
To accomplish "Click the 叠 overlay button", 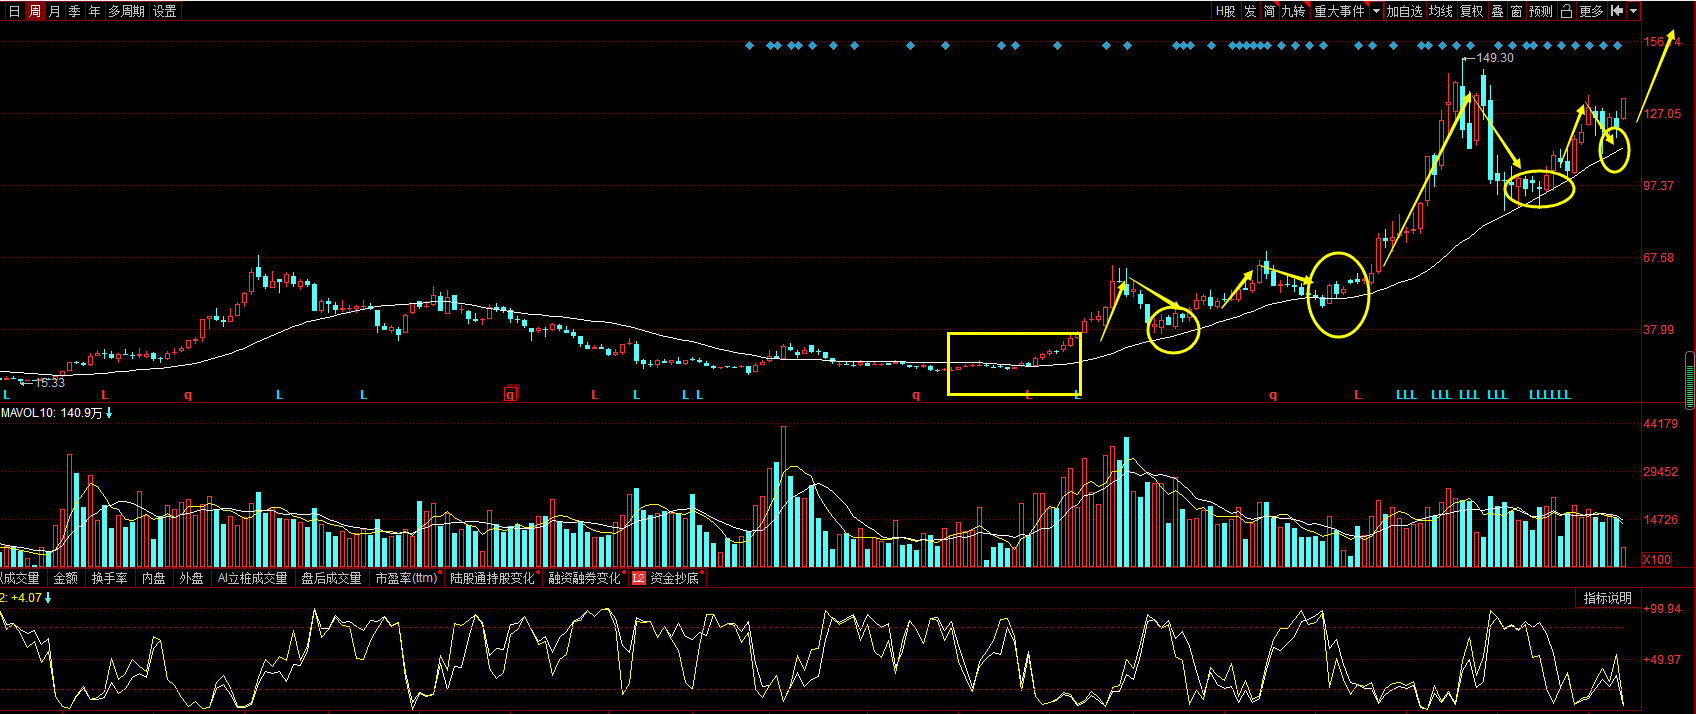I will click(x=1497, y=11).
